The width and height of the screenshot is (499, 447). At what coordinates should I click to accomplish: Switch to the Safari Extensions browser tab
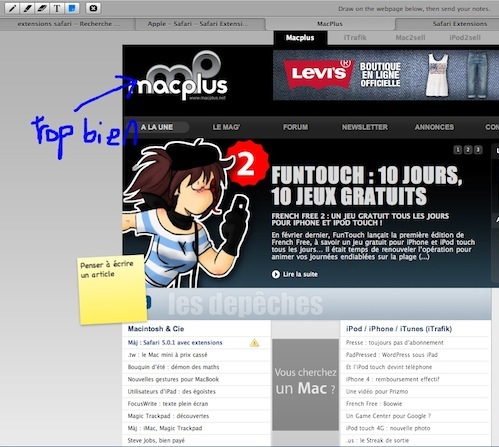tap(460, 24)
